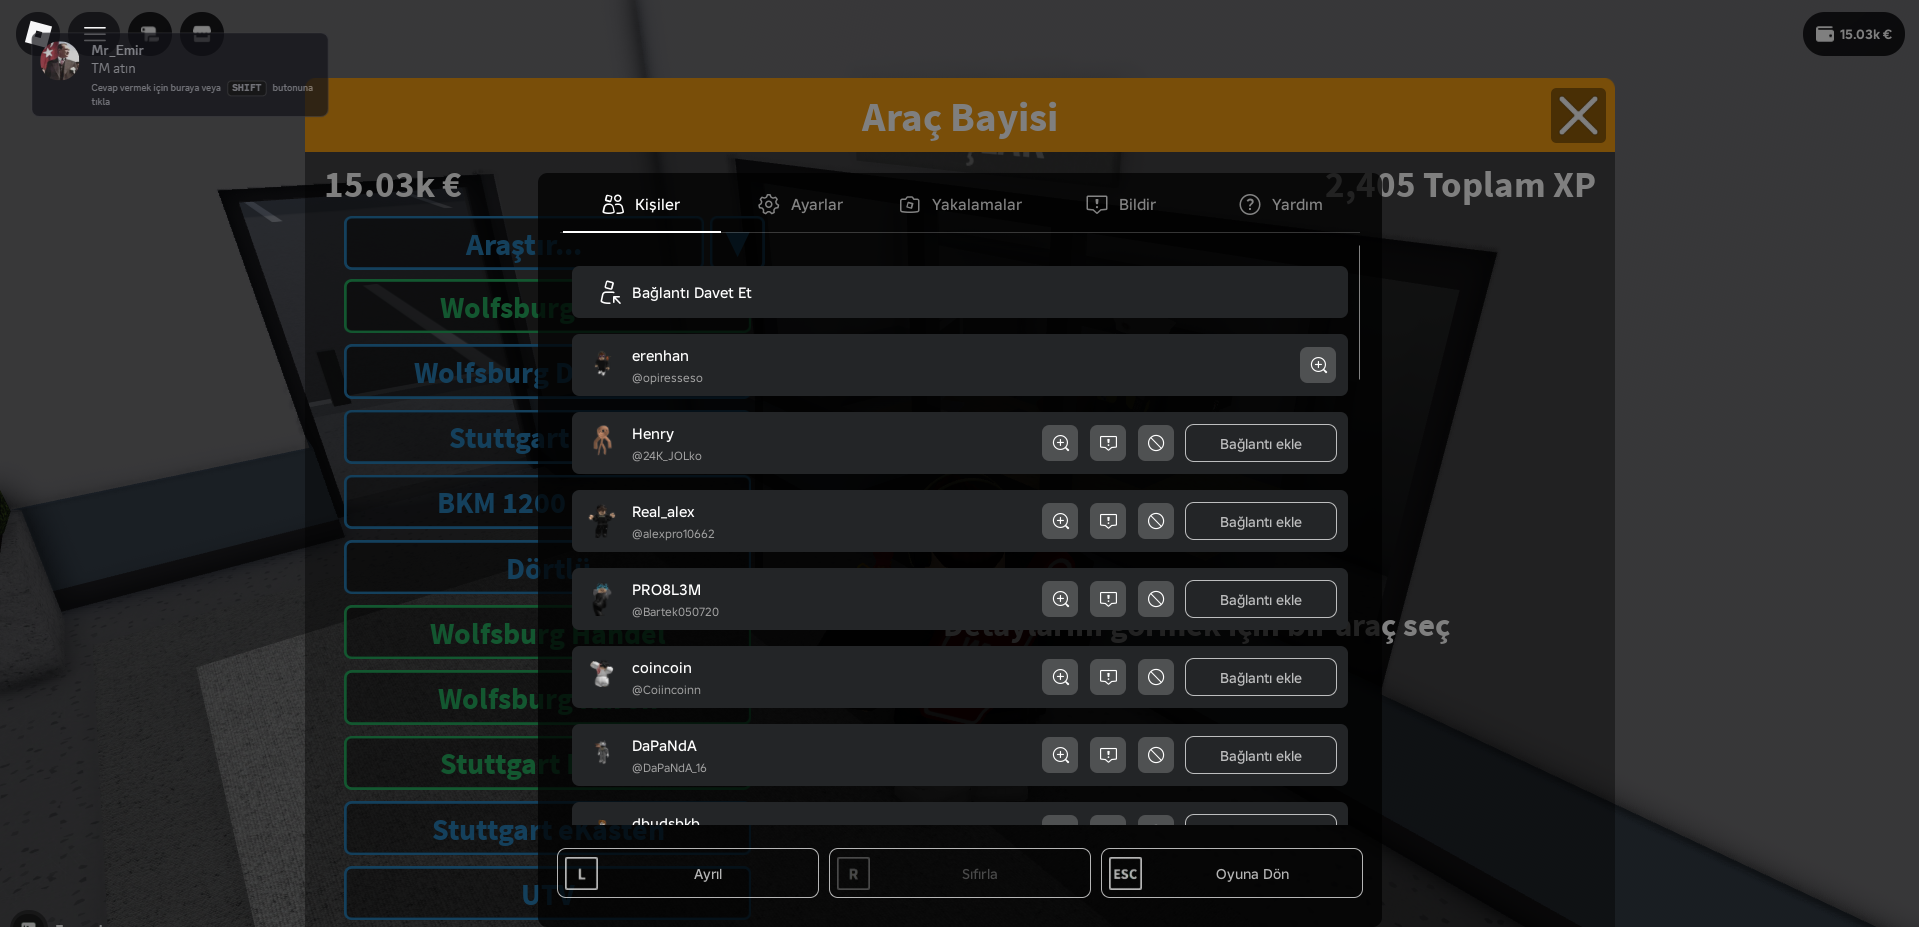
Task: Inspect DaPaNdA's avatar
Action: coord(1060,755)
